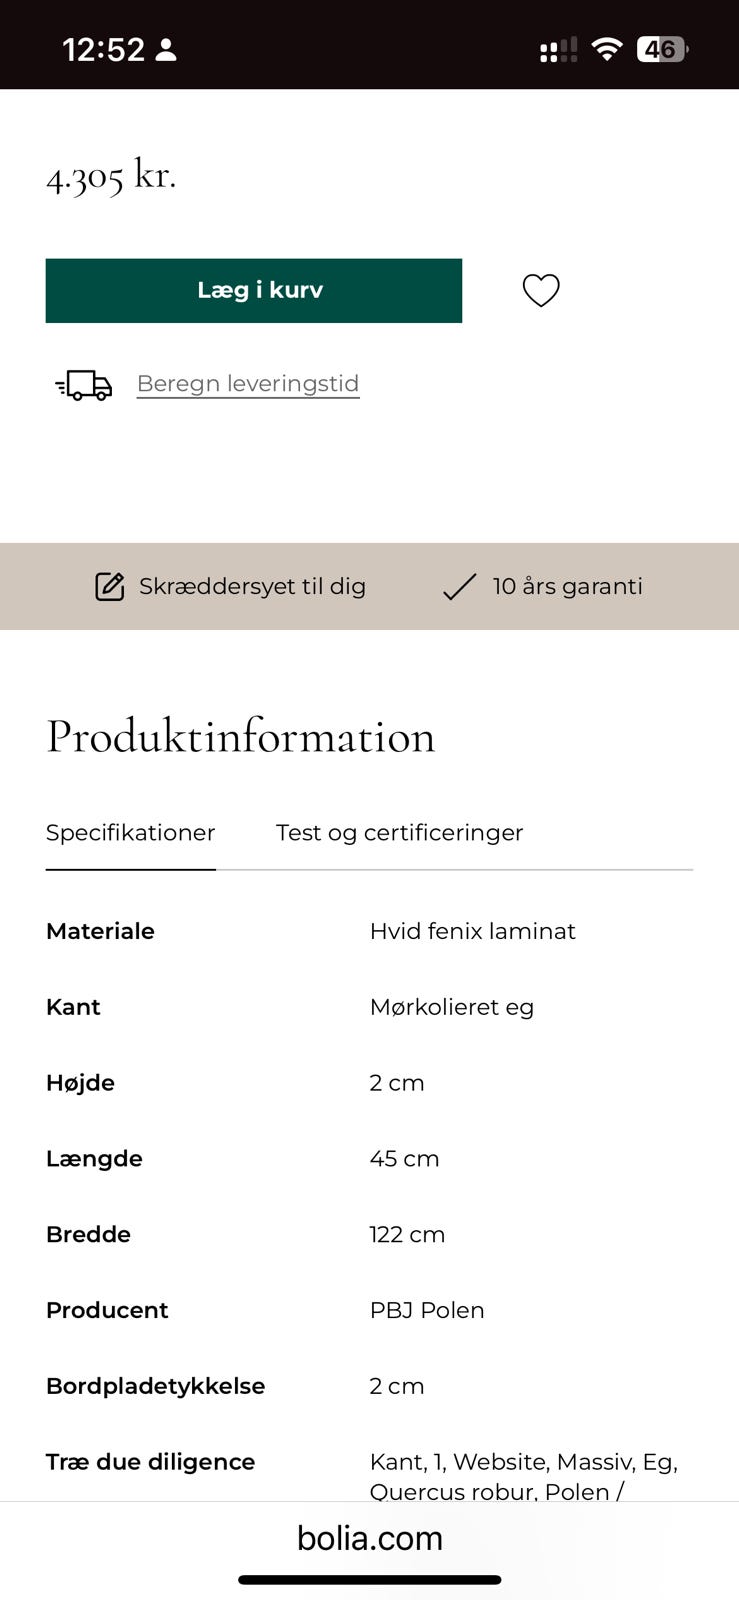Image resolution: width=739 pixels, height=1600 pixels.
Task: Click the delivery truck icon
Action: click(84, 384)
